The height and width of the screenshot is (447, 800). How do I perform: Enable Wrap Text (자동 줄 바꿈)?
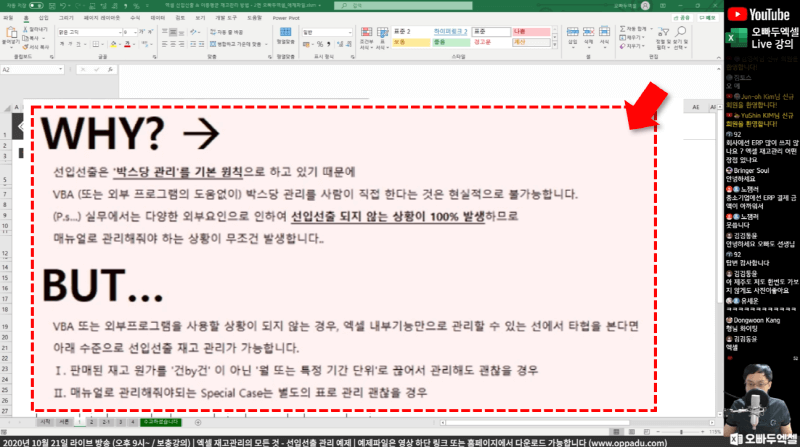tap(227, 32)
